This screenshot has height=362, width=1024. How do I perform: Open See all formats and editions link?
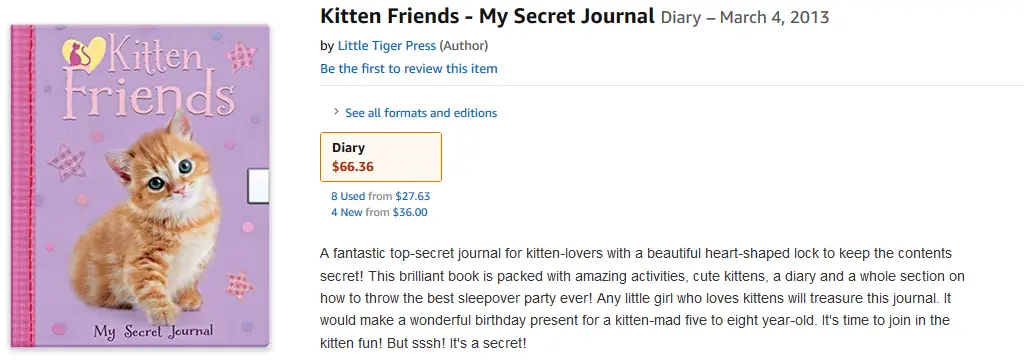click(421, 113)
